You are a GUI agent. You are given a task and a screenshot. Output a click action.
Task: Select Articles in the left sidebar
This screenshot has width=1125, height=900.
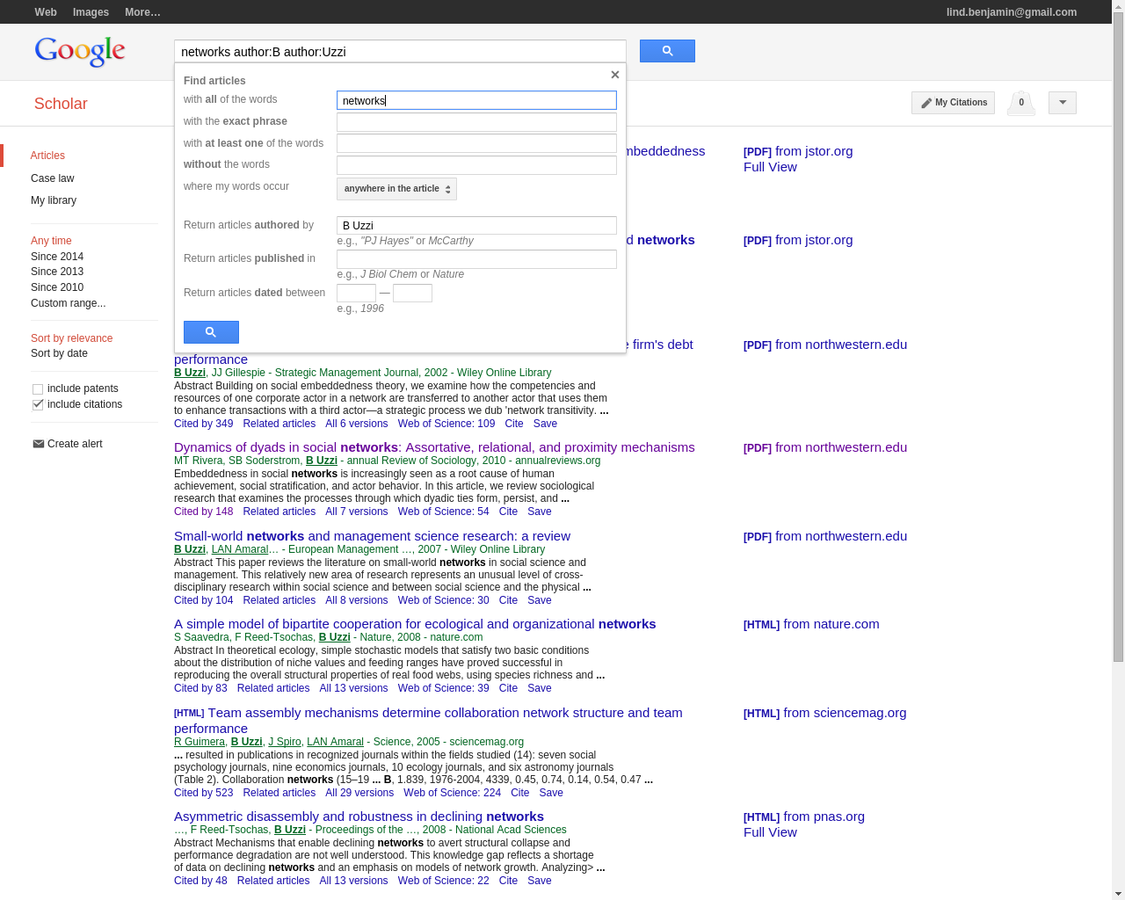[47, 155]
